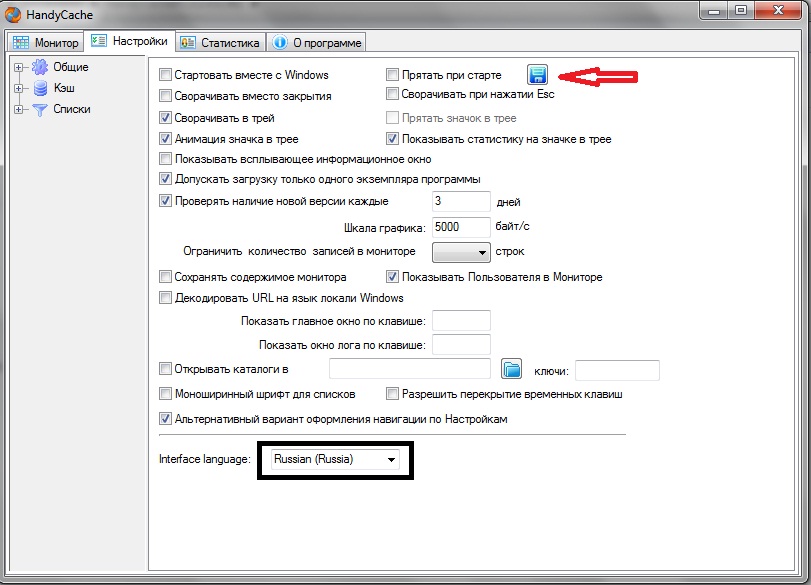Viewport: 811px width, 585px height.
Task: Select the Списки tree item label
Action: (72, 110)
